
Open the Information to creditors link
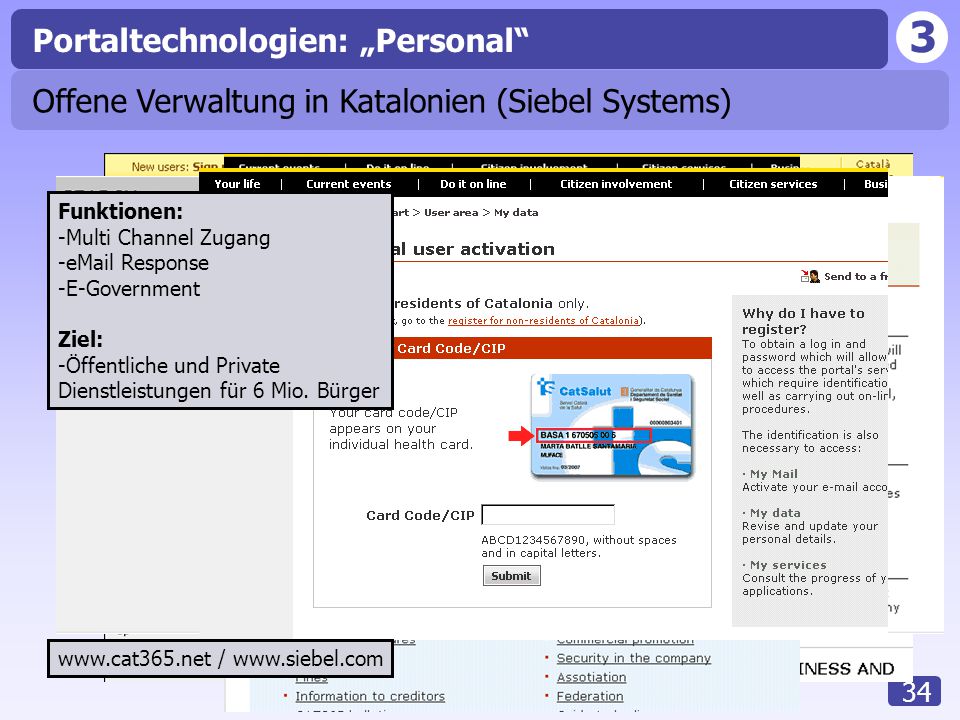point(370,696)
